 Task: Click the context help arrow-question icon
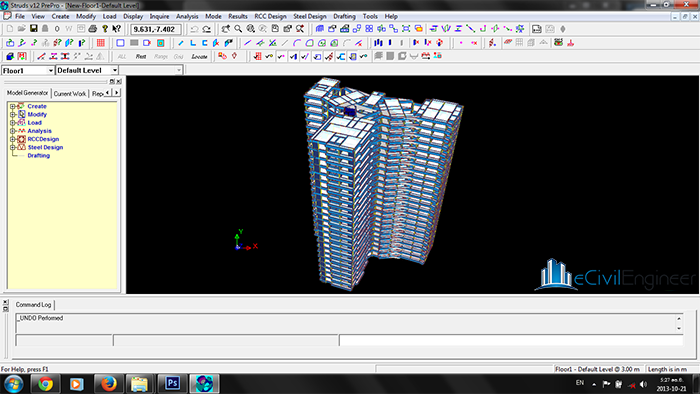click(x=116, y=29)
